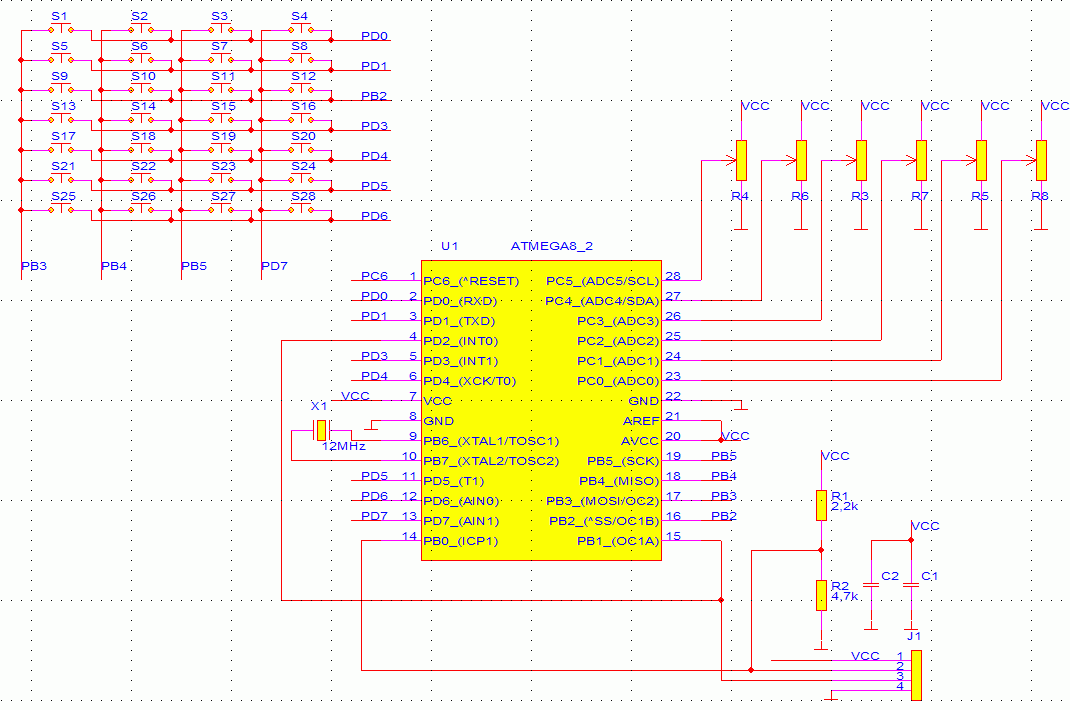This screenshot has height=710, width=1070.
Task: Click the PD7 net label under keypad column
Action: click(x=274, y=266)
